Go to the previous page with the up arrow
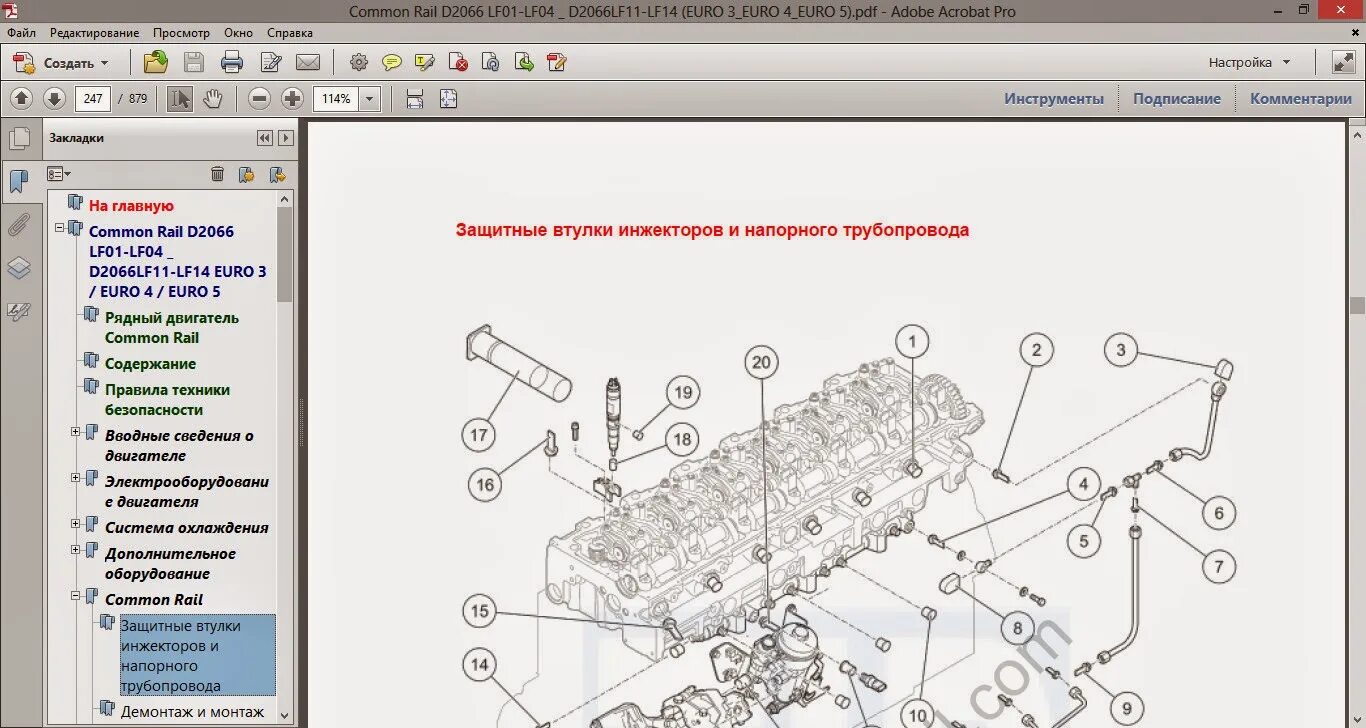The image size is (1366, 728). [x=22, y=98]
